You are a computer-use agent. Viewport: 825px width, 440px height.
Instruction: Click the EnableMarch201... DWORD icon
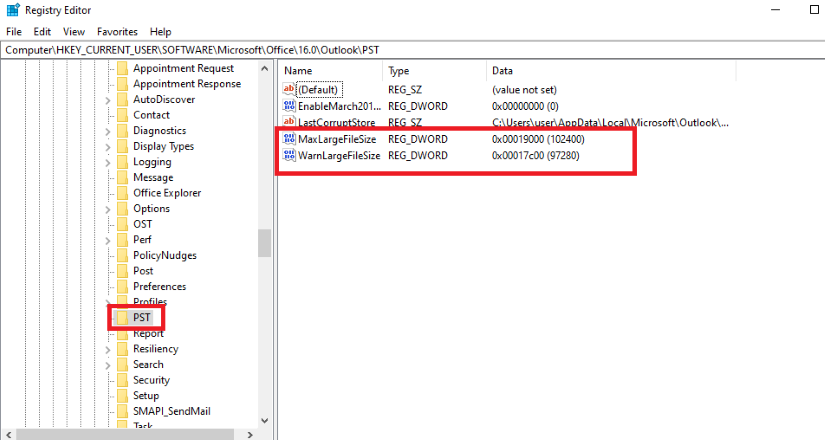289,106
